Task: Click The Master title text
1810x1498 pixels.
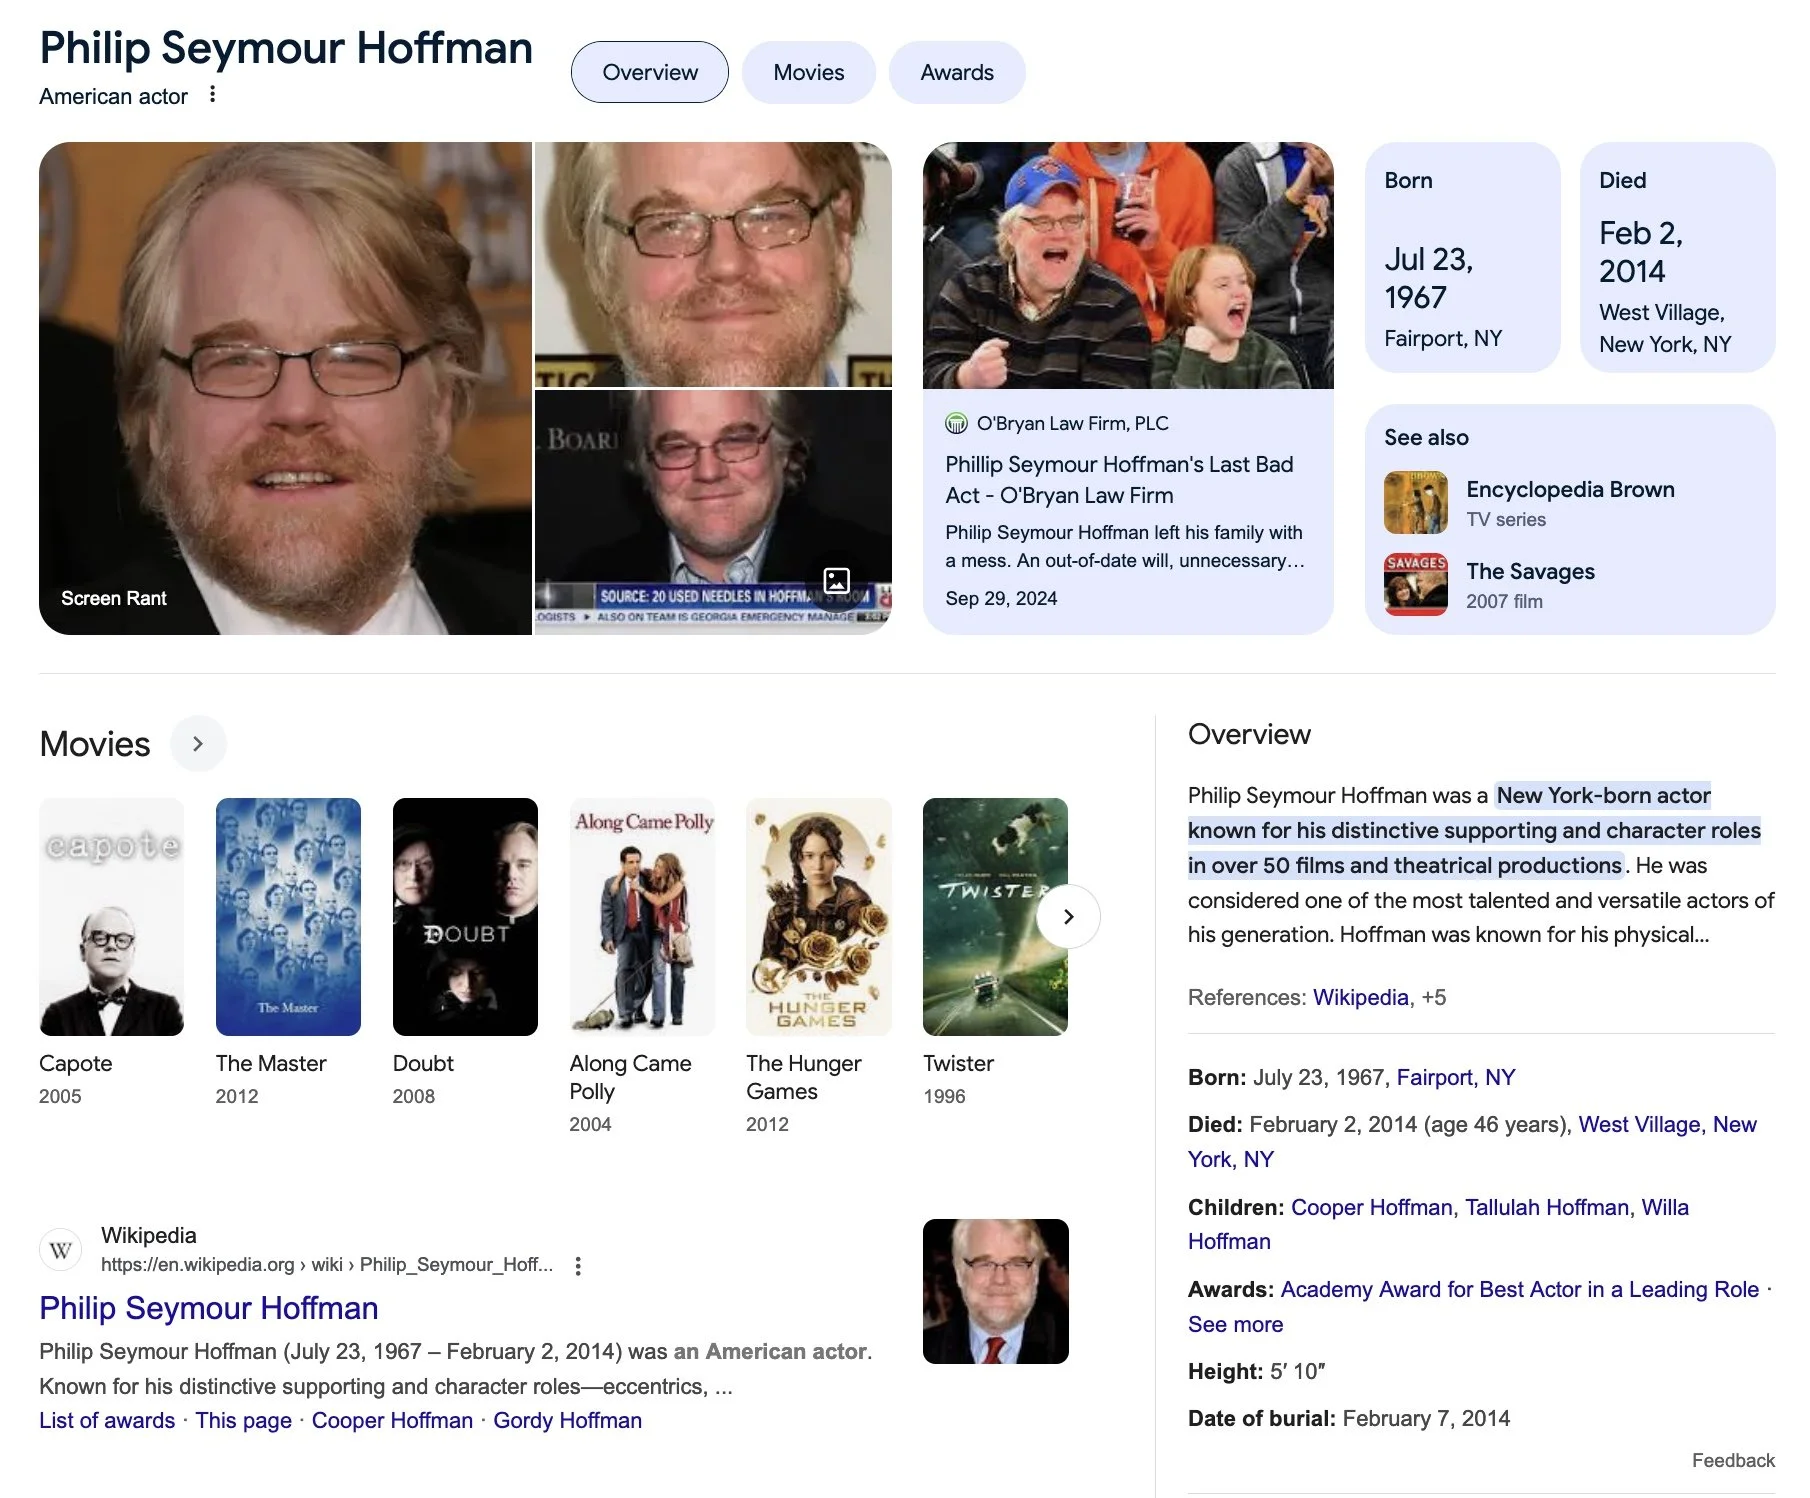Action: 271,1063
